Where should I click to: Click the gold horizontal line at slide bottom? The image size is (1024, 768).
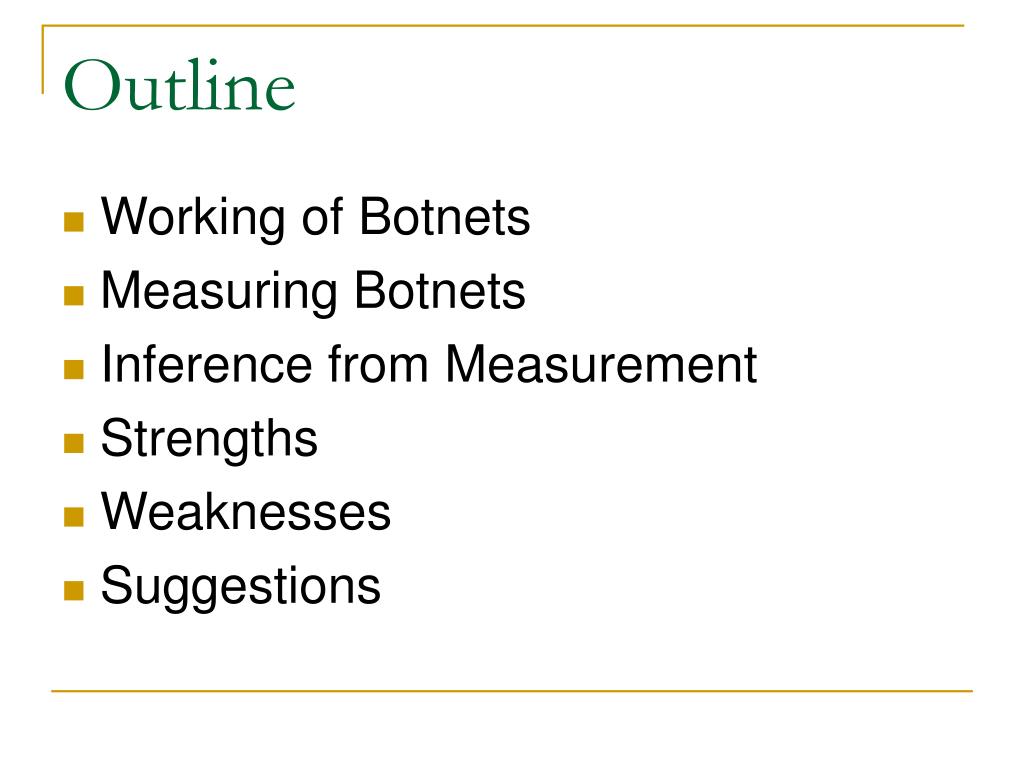coord(512,690)
